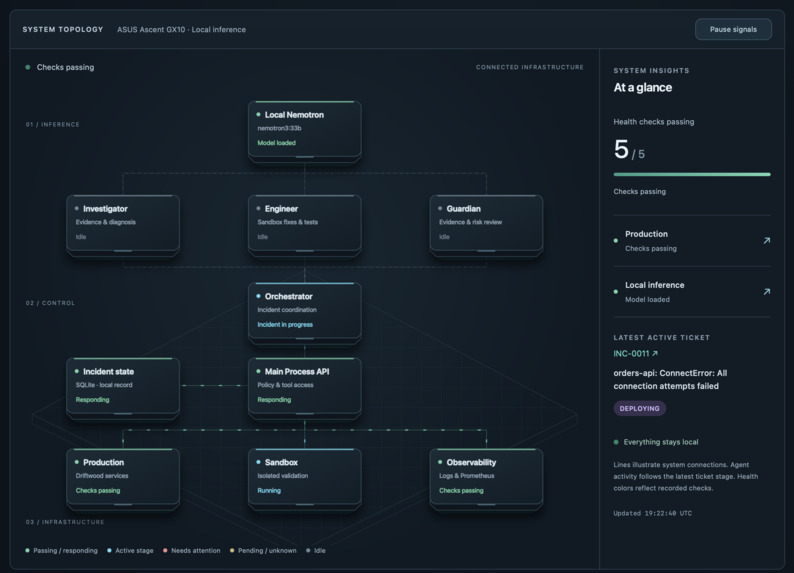This screenshot has width=794, height=573.
Task: Open Production details arrow in insights
Action: (x=767, y=240)
